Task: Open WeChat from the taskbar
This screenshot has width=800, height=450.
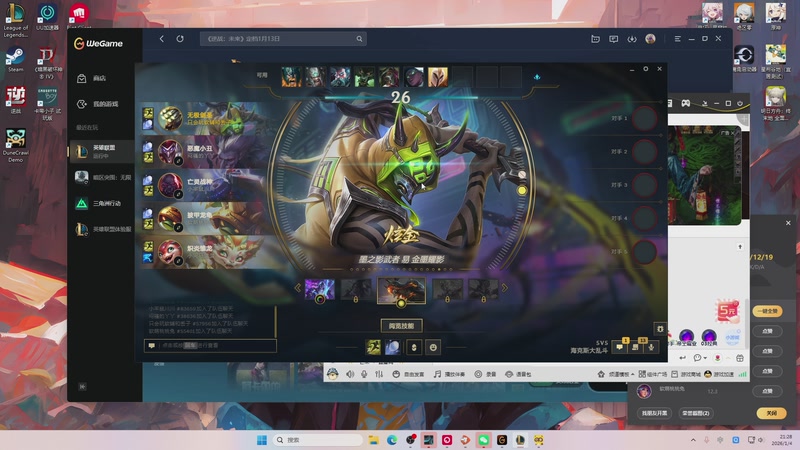Action: (483, 440)
